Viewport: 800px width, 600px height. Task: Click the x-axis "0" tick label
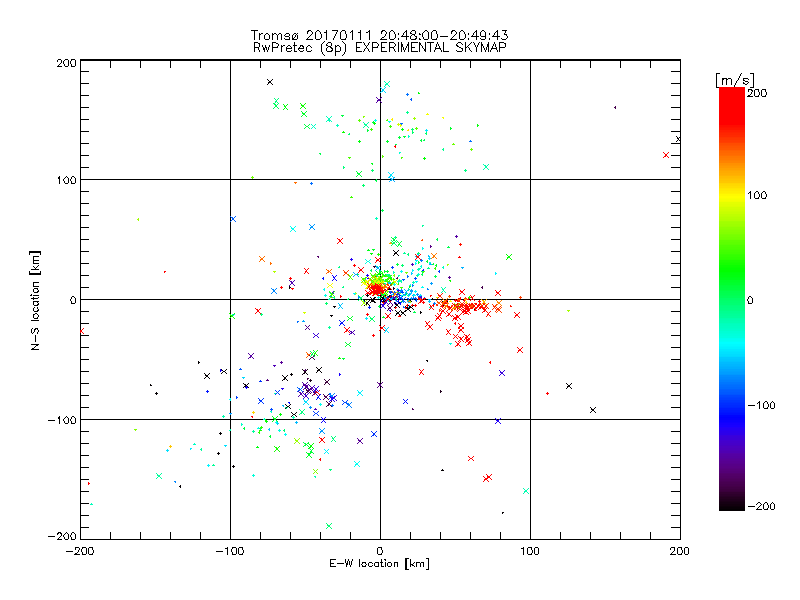[x=380, y=551]
